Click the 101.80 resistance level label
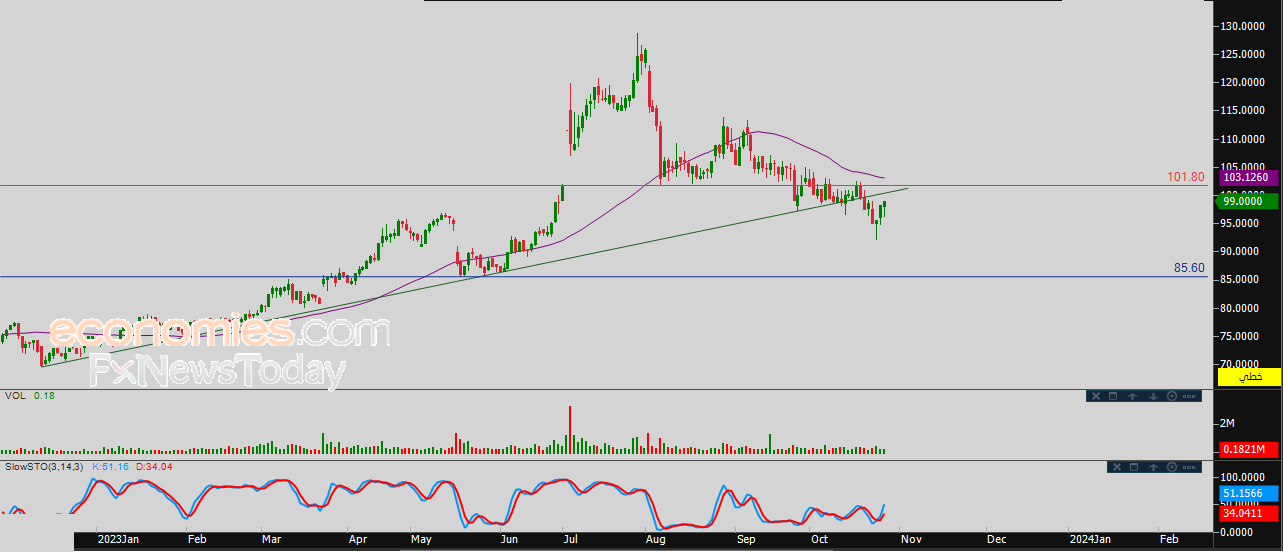This screenshot has height=552, width=1283. pyautogui.click(x=1185, y=177)
